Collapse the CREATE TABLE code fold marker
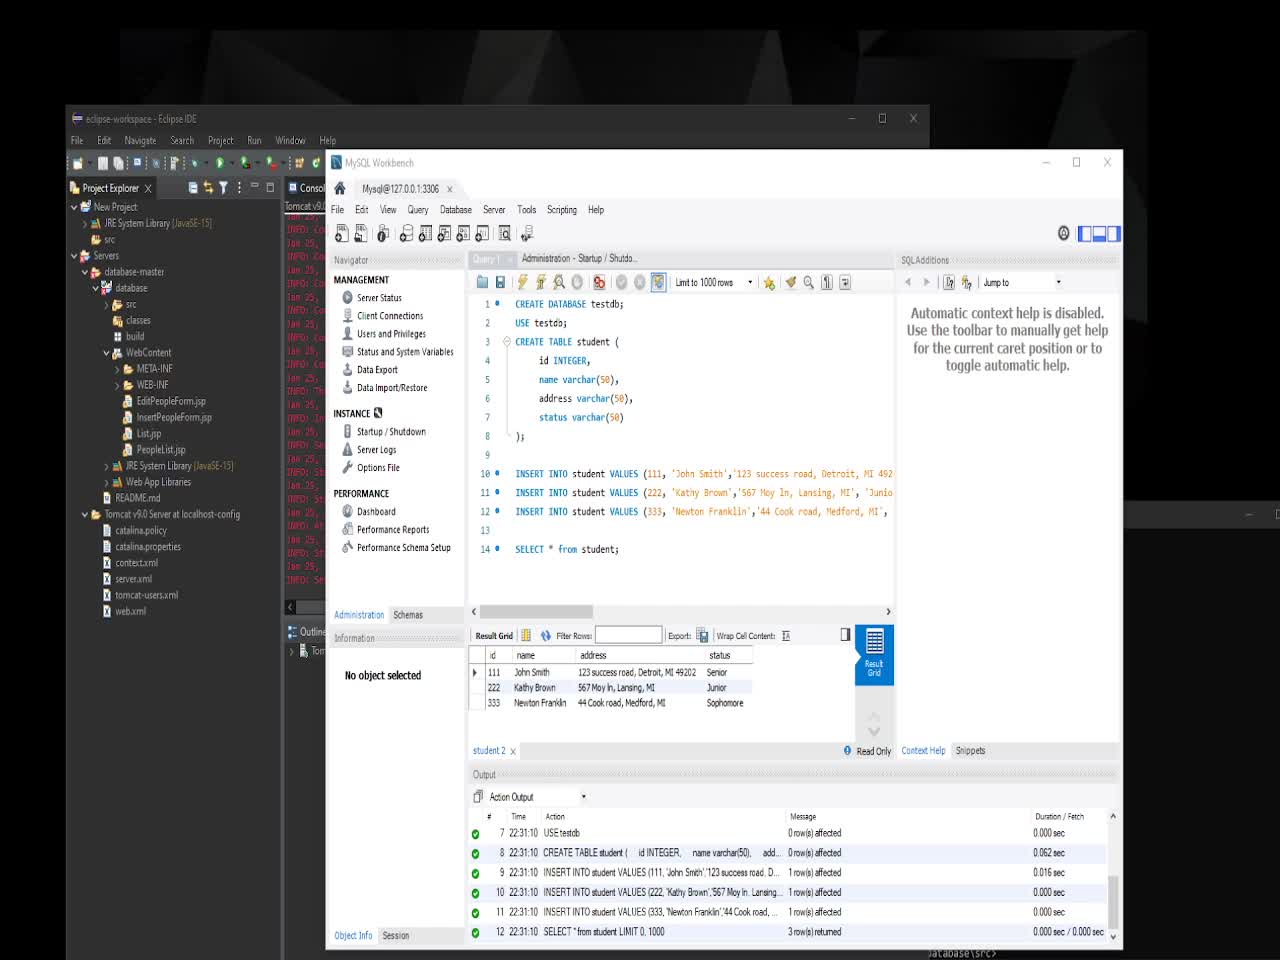This screenshot has height=960, width=1280. (506, 342)
